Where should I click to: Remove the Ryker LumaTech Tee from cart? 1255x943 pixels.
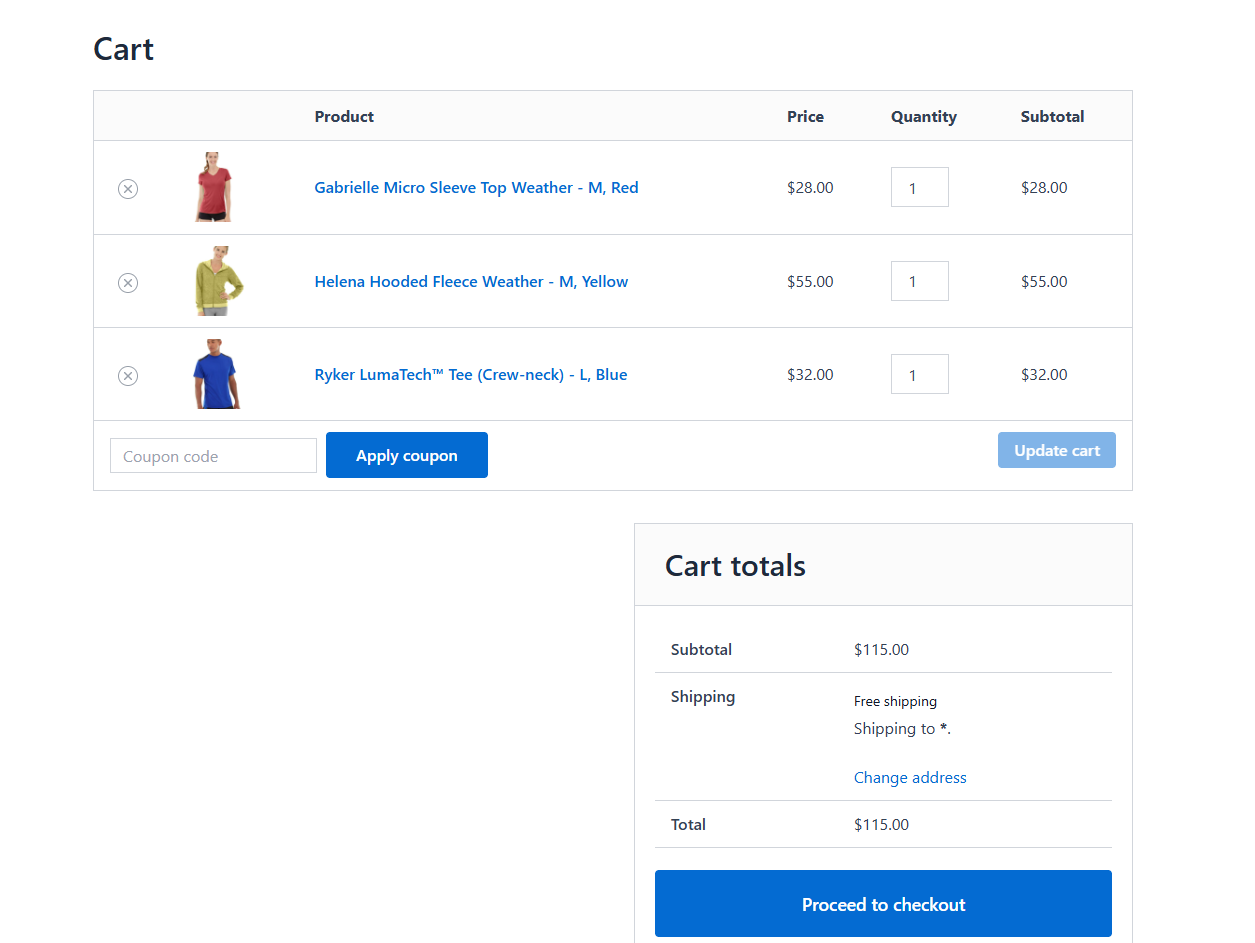click(x=127, y=375)
